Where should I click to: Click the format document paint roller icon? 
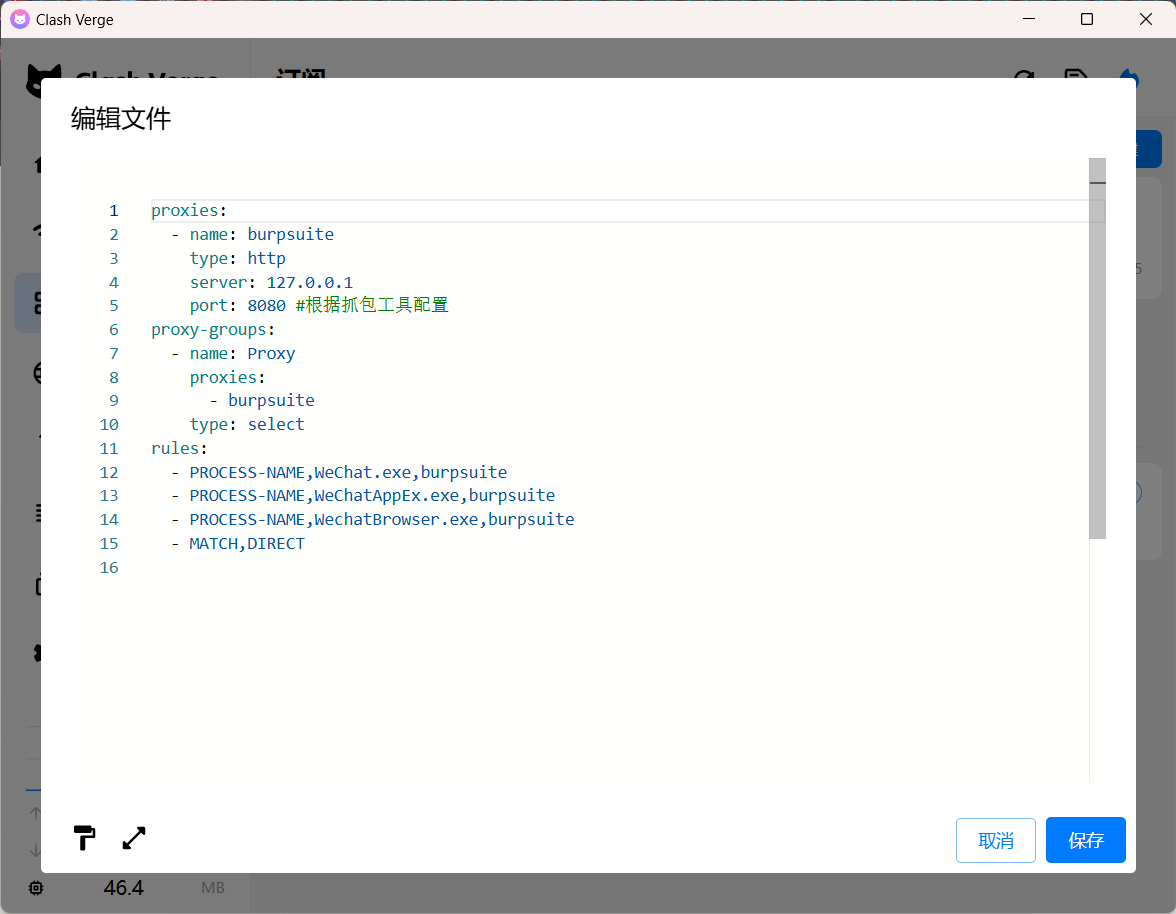coord(85,838)
